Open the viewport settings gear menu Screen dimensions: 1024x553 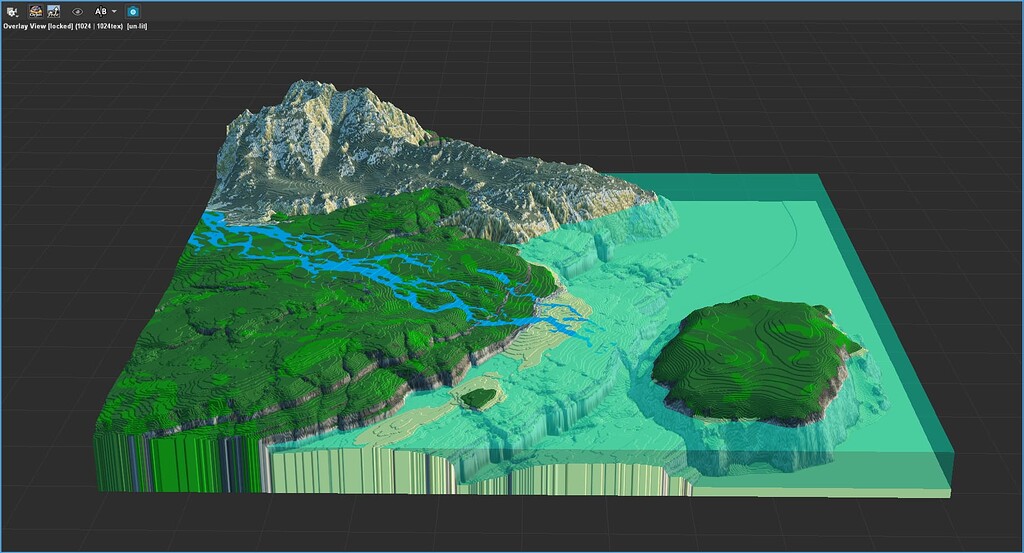pos(12,11)
